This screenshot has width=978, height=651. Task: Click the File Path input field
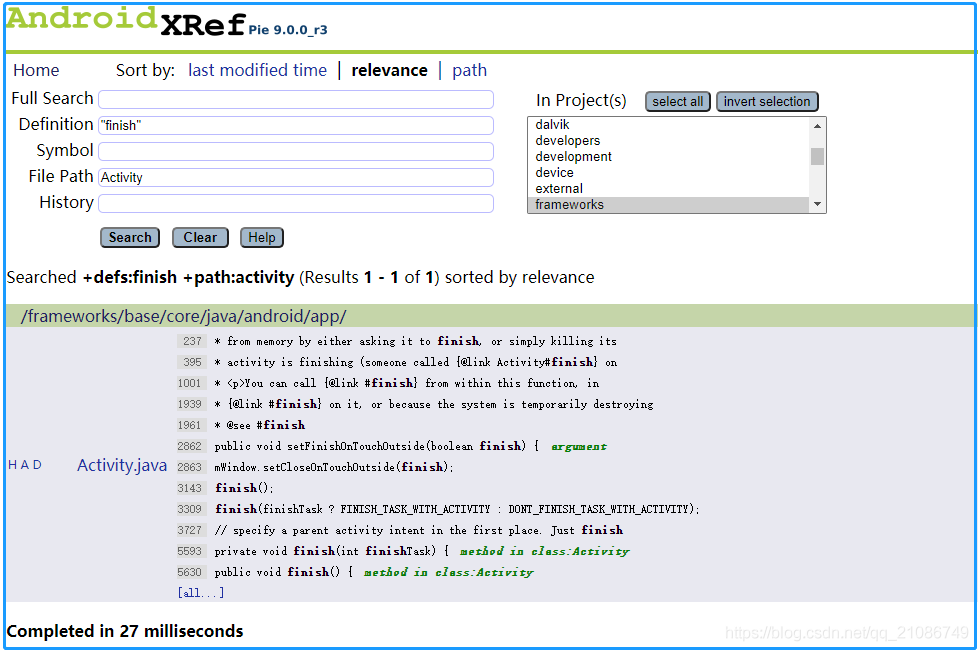click(x=296, y=177)
